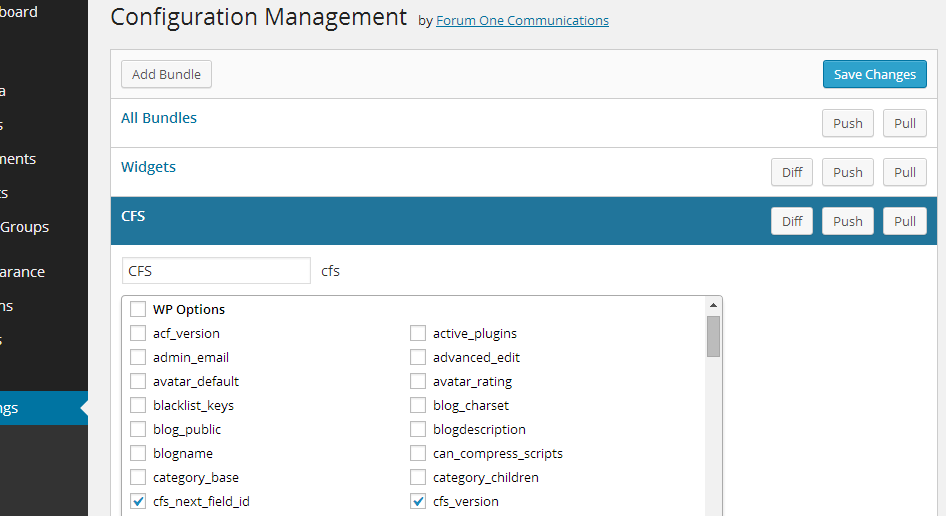Expand the Widgets bundle section
Image resolution: width=946 pixels, height=516 pixels.
[148, 167]
